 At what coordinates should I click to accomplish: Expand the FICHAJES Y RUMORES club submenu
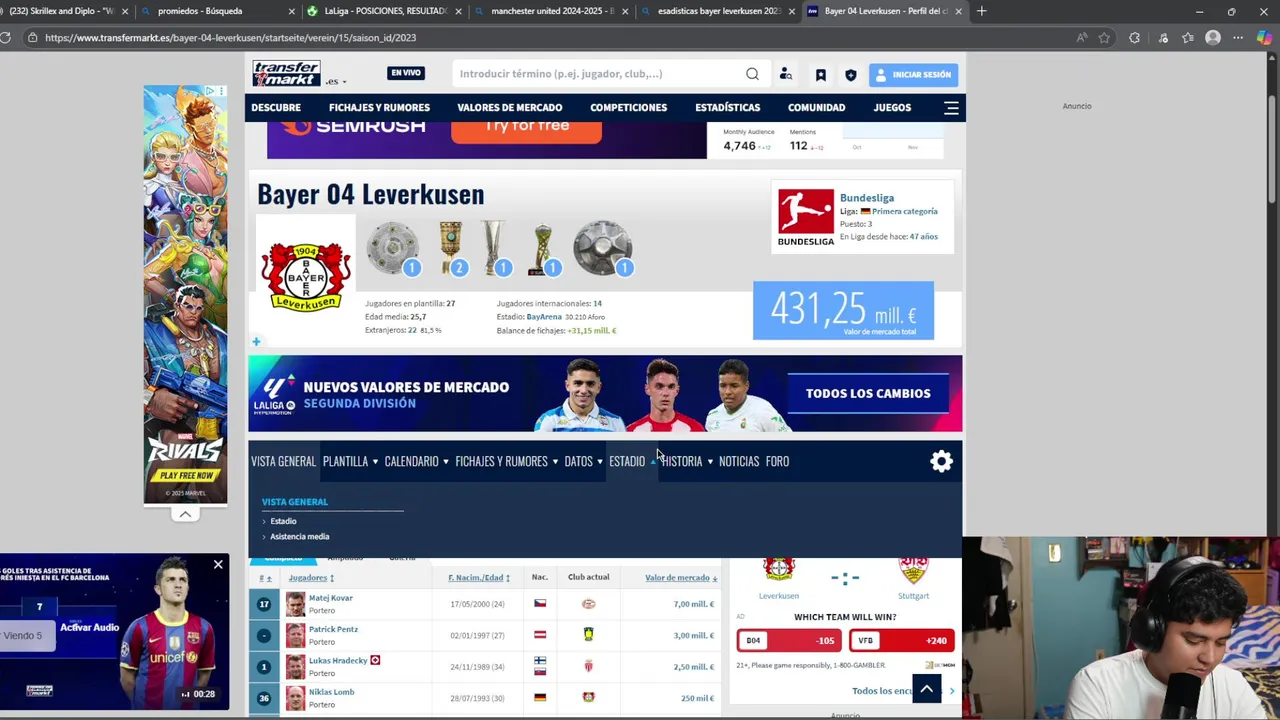click(x=507, y=461)
